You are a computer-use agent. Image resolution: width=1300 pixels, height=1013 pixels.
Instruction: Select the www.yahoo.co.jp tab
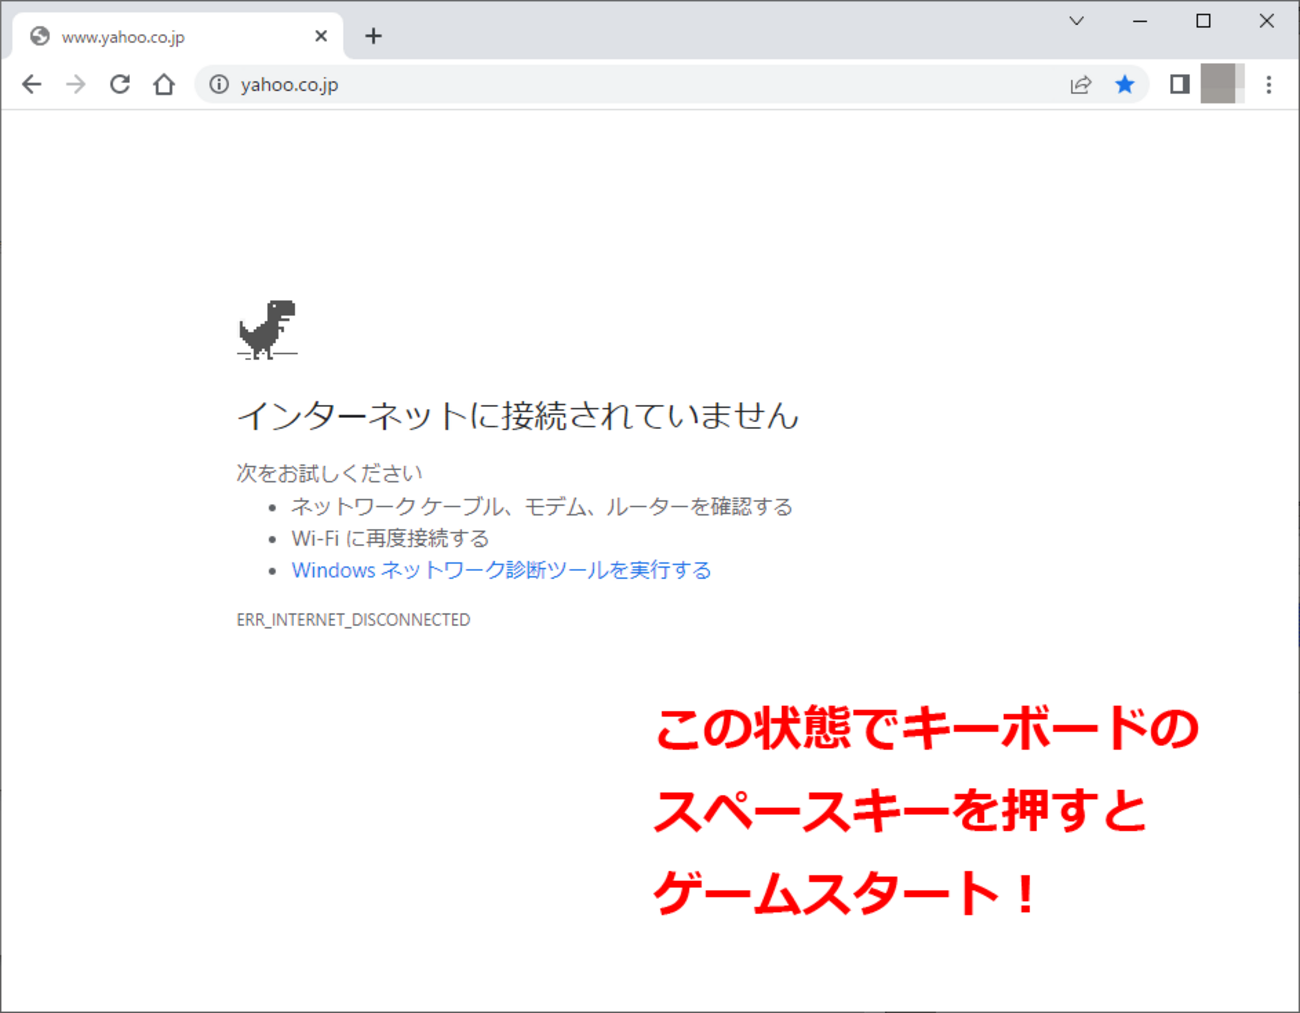pos(178,36)
